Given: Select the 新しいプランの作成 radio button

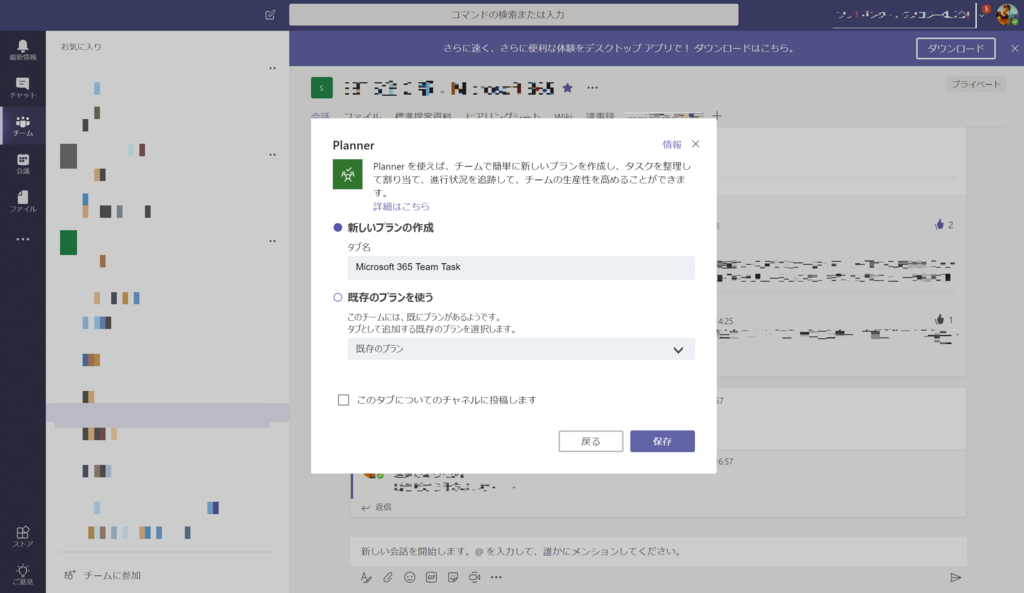Looking at the screenshot, I should click(x=338, y=227).
